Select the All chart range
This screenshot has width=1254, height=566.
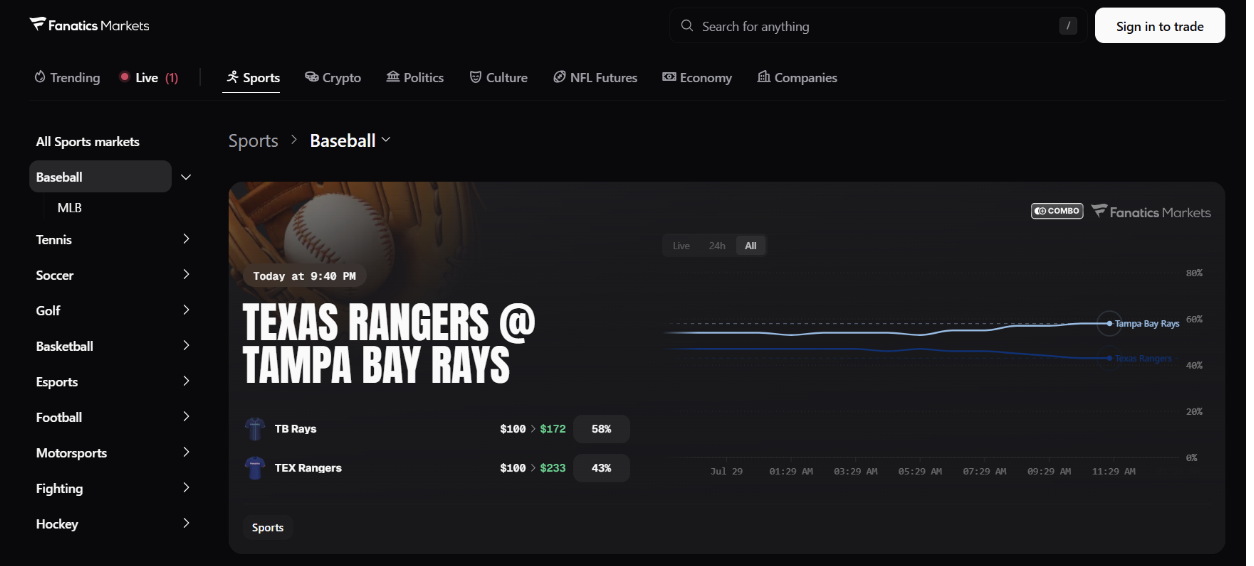[x=751, y=246]
